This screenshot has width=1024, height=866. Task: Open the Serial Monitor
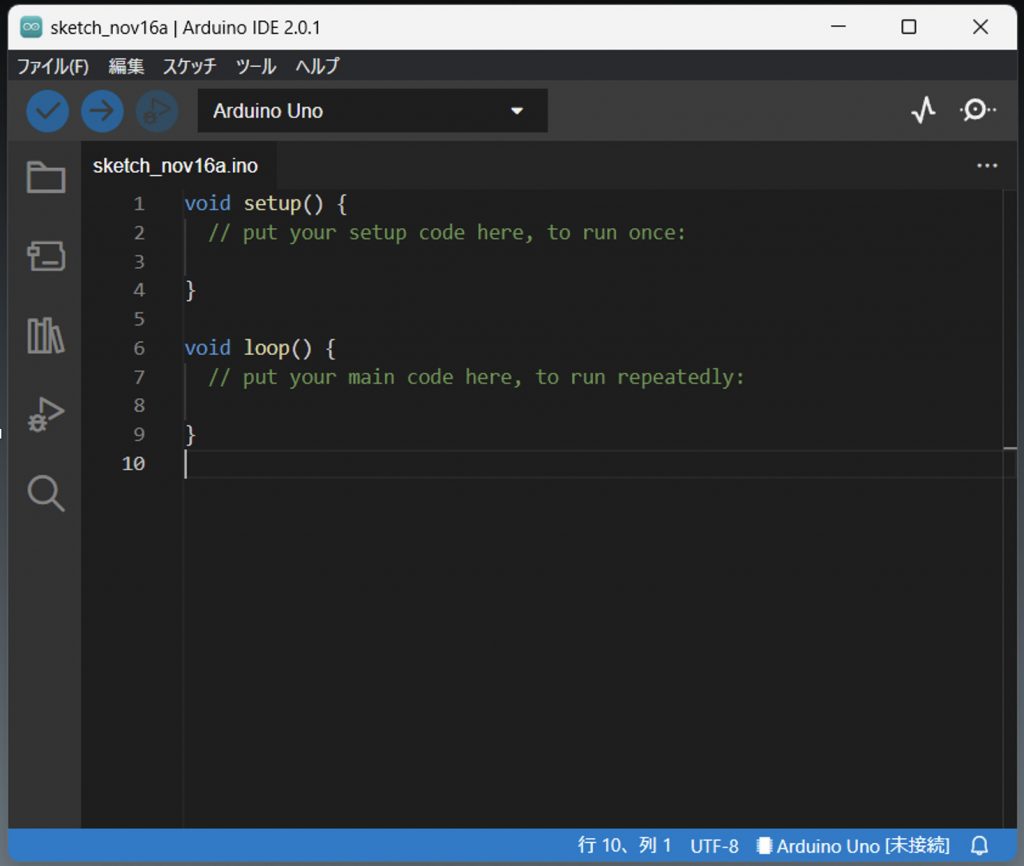977,111
